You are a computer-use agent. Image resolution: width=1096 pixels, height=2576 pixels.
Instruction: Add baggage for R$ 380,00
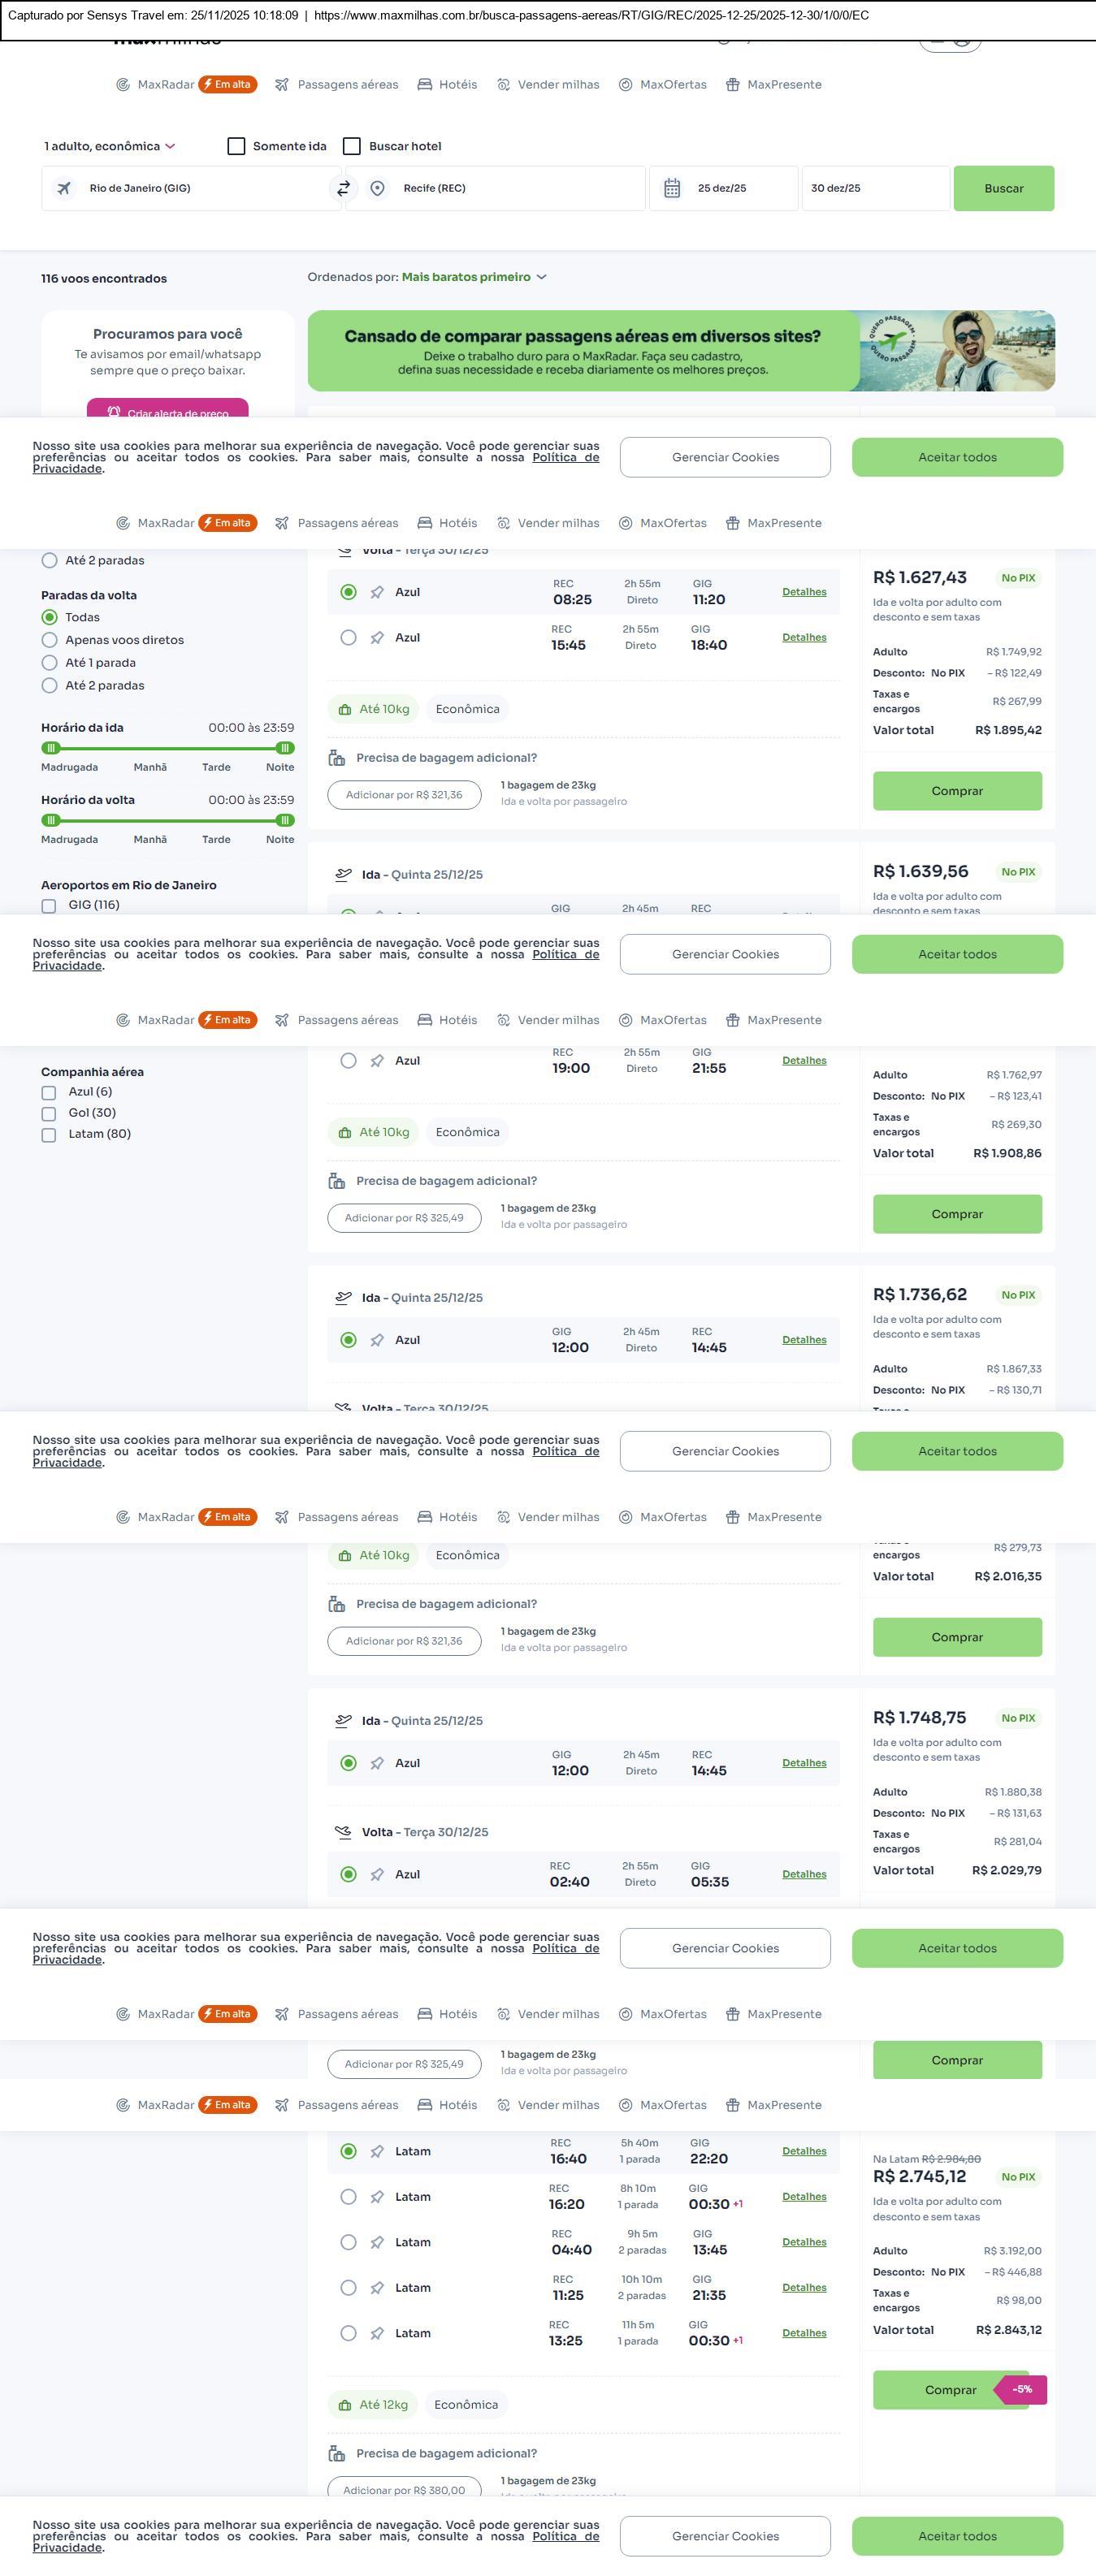[x=404, y=2489]
